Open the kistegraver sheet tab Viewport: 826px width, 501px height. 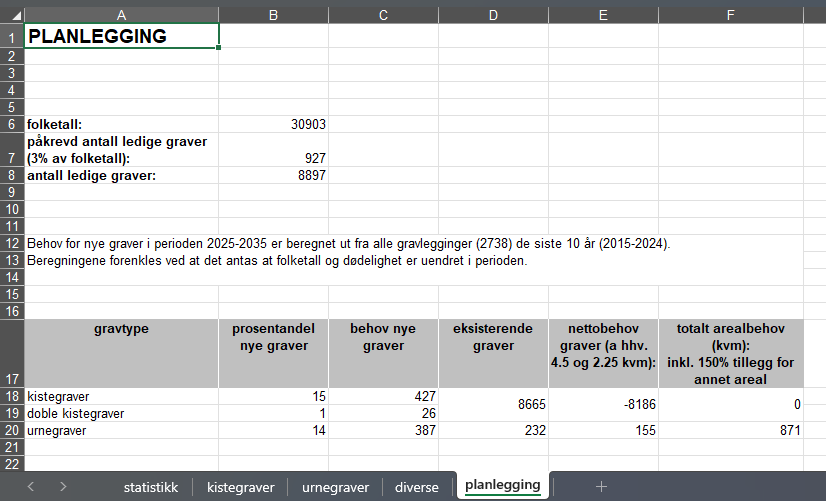pyautogui.click(x=240, y=487)
